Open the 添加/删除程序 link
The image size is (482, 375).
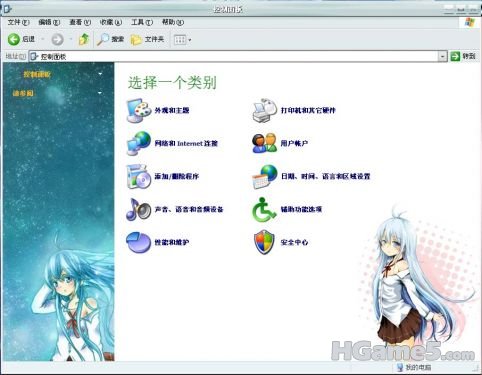click(177, 176)
